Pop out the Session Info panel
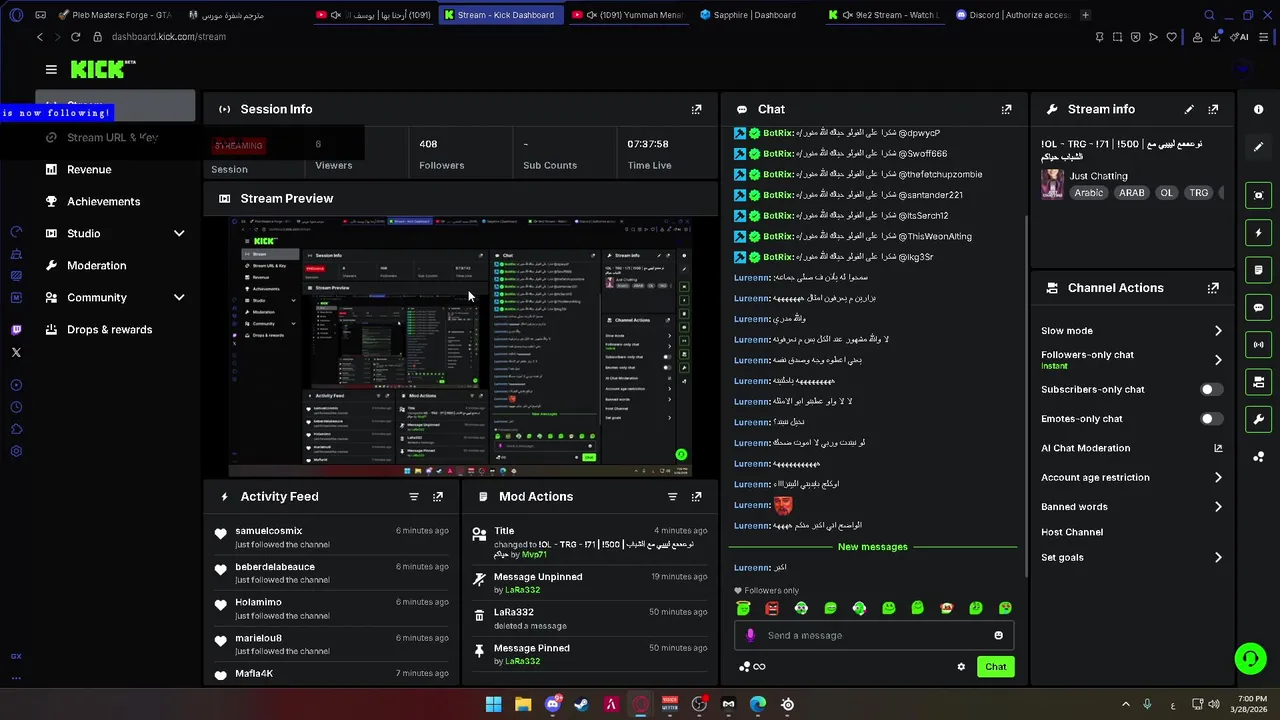 [x=696, y=109]
